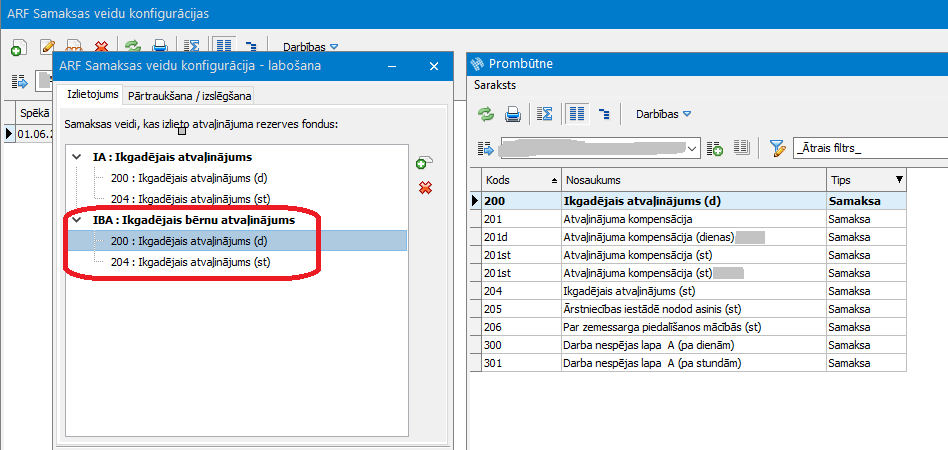This screenshot has height=450, width=948.
Task: Switch to Pārtraukšana / izslēgšana tab
Action: click(190, 96)
